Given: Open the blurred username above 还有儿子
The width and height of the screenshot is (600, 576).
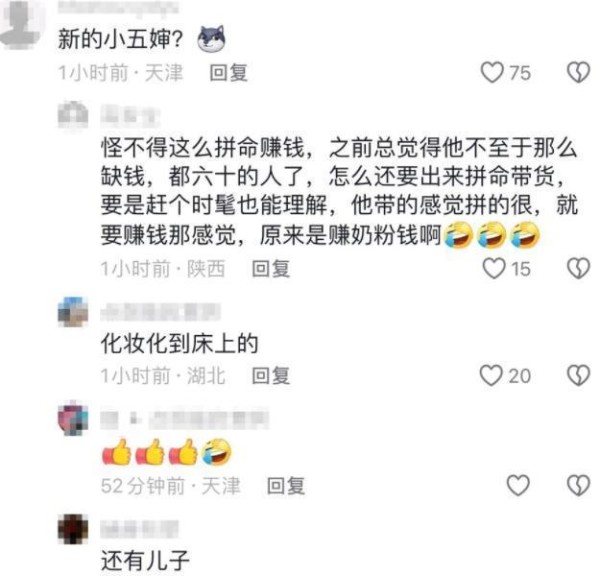Looking at the screenshot, I should 140,529.
